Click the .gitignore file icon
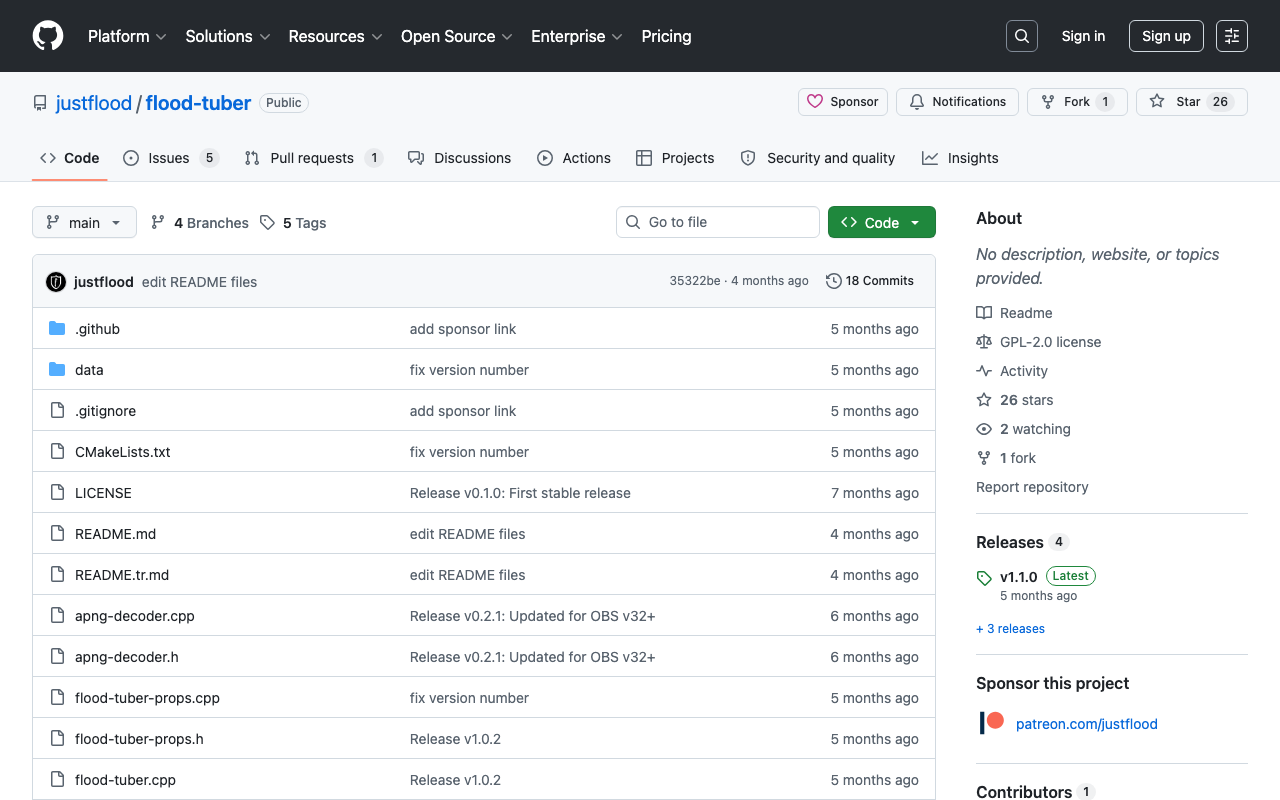 point(57,411)
